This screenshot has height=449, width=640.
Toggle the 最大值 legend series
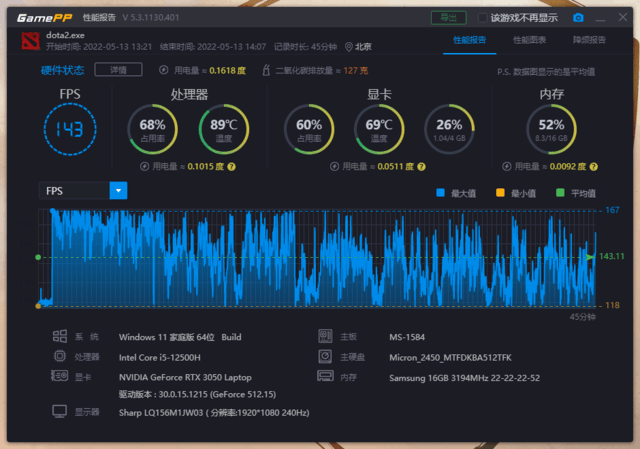441,193
